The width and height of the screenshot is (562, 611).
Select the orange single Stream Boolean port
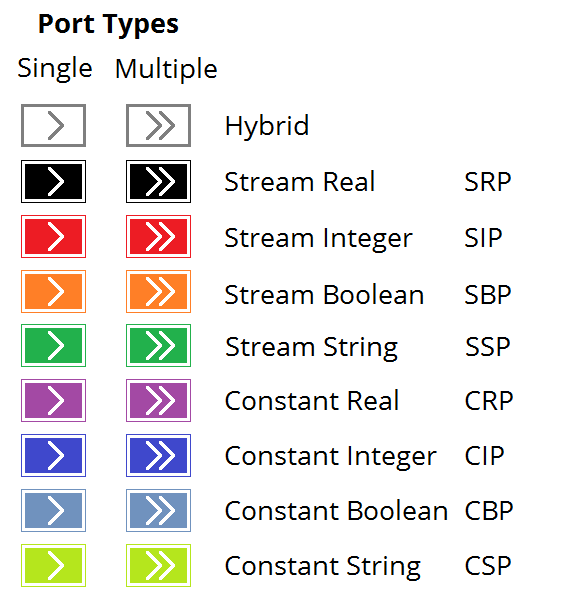[x=53, y=291]
